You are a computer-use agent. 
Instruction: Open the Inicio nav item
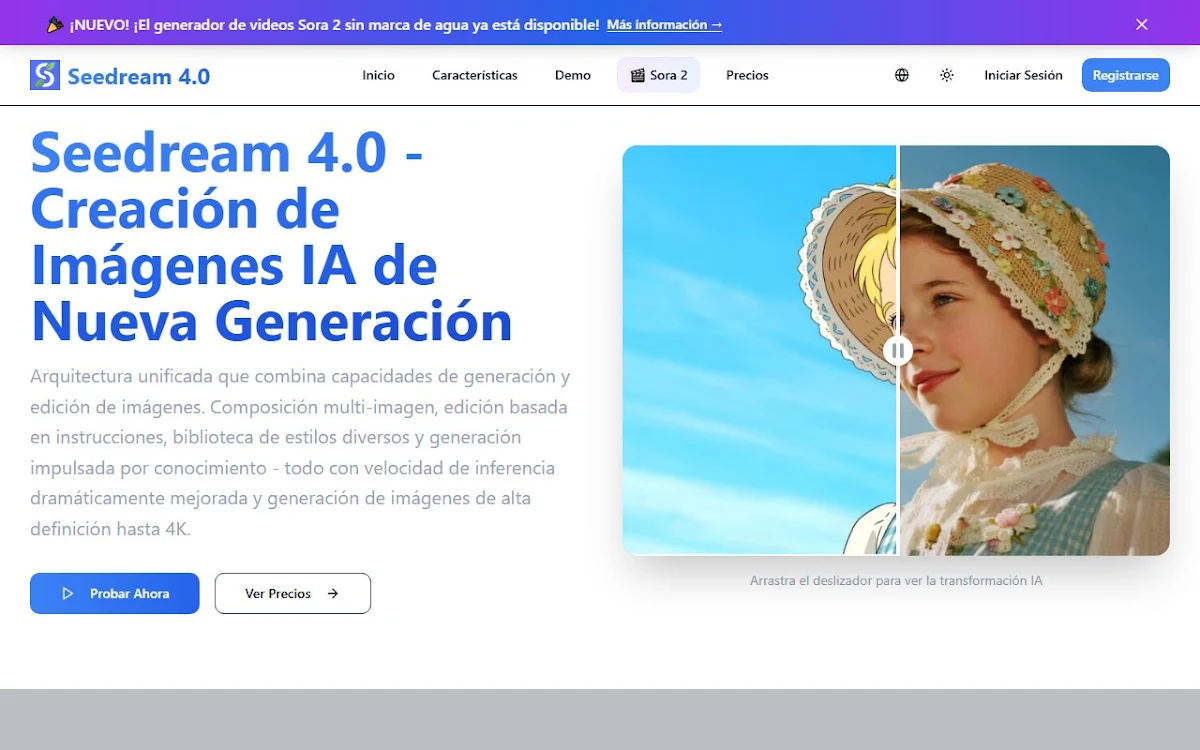click(379, 75)
